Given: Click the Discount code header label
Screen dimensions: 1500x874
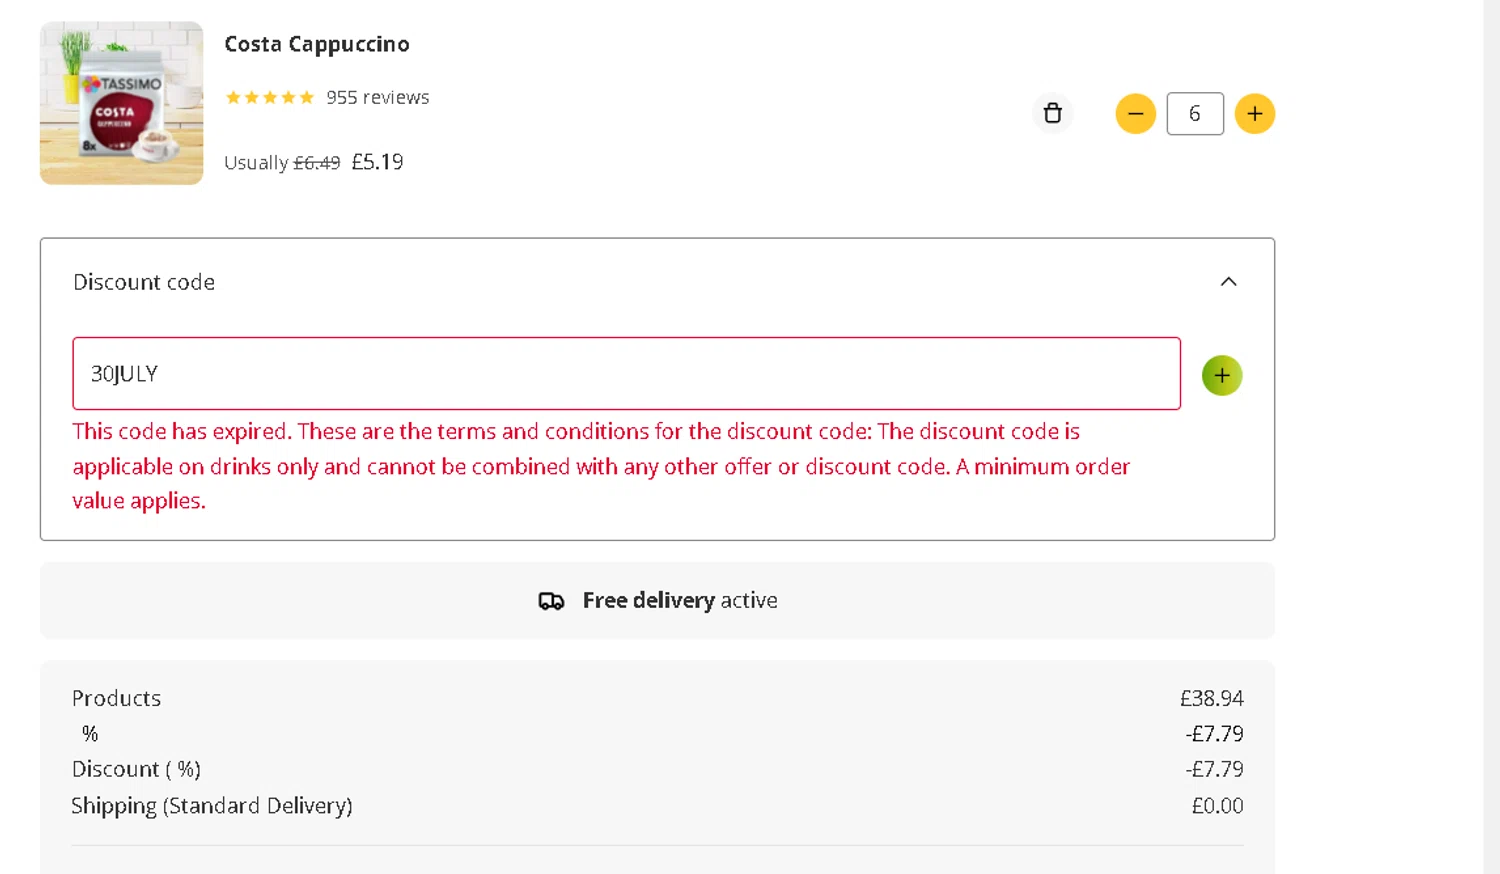Looking at the screenshot, I should [144, 282].
